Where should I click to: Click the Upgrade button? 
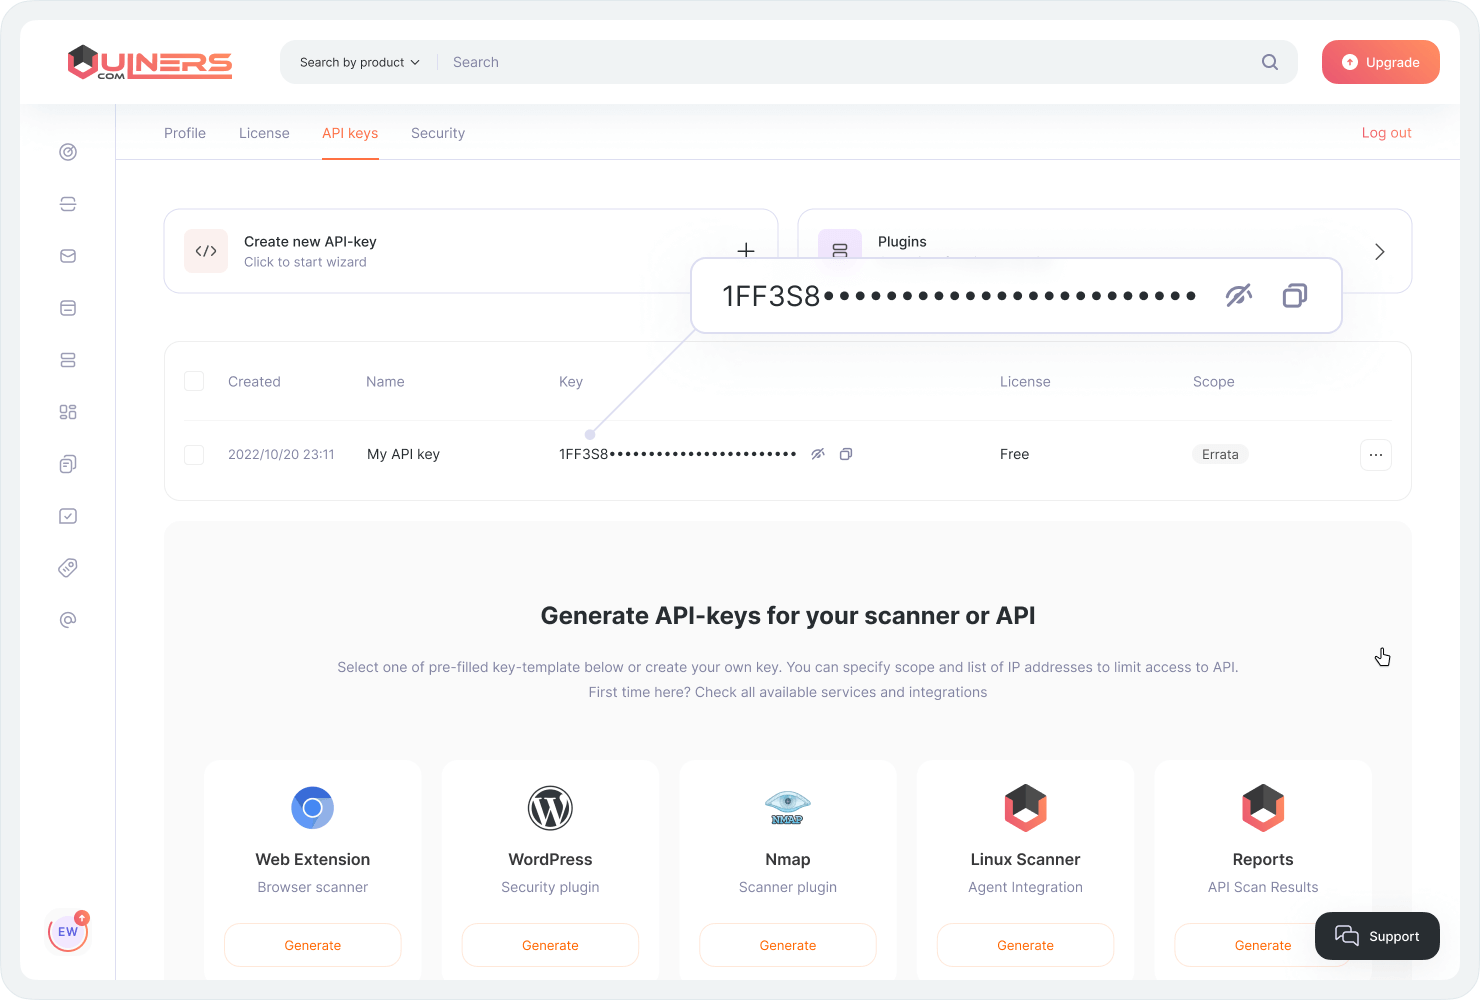1380,62
